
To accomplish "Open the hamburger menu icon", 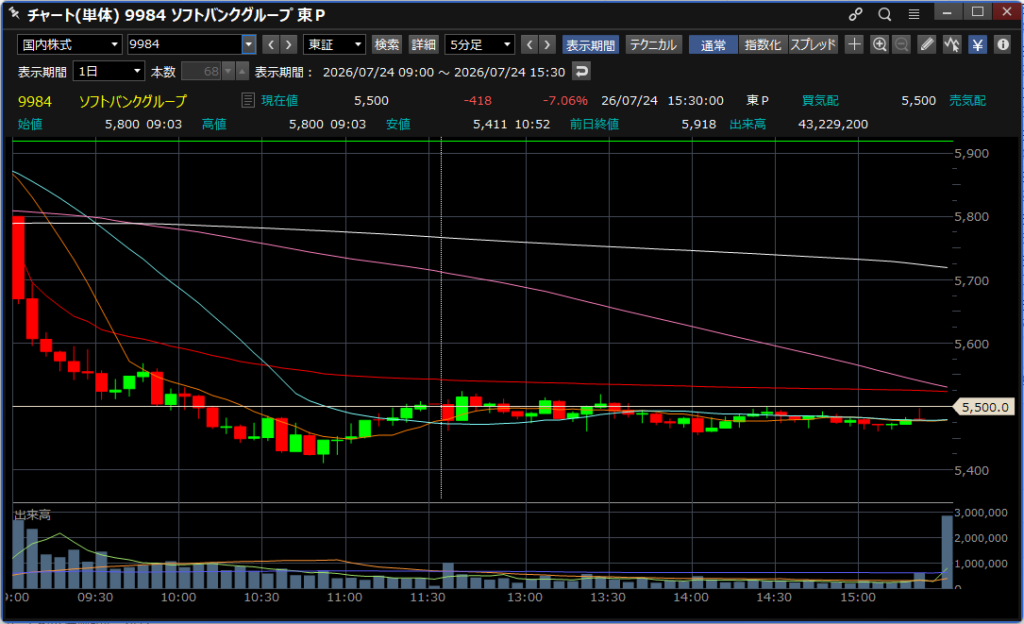I will click(x=914, y=14).
